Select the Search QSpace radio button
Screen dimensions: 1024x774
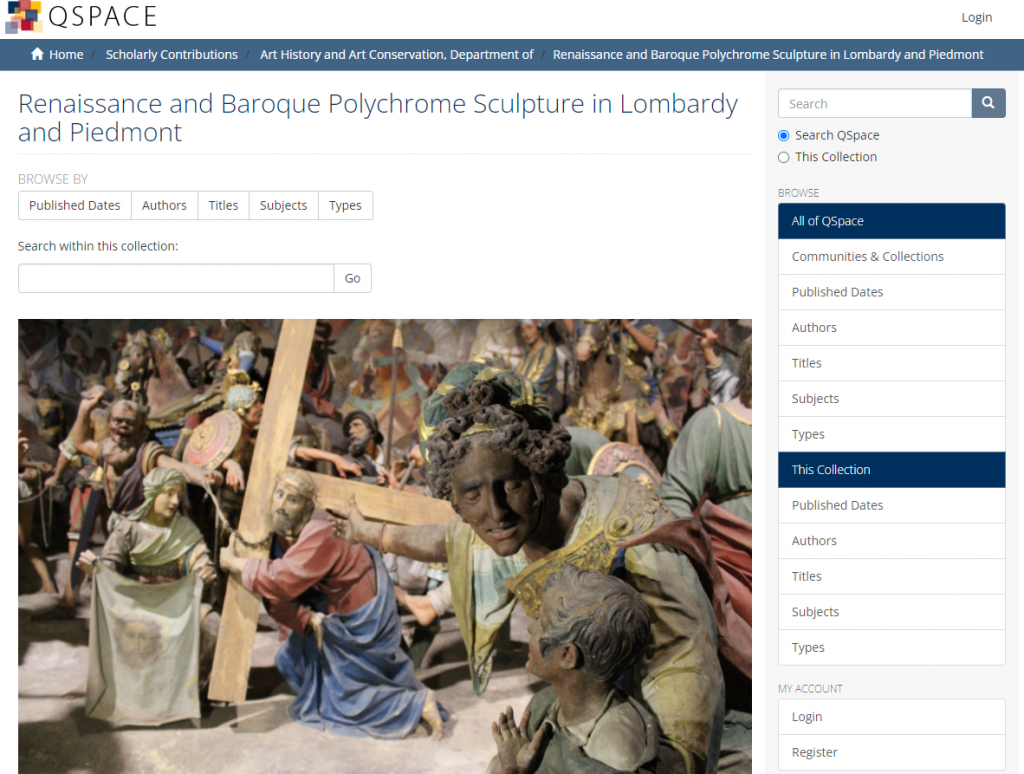(x=784, y=135)
